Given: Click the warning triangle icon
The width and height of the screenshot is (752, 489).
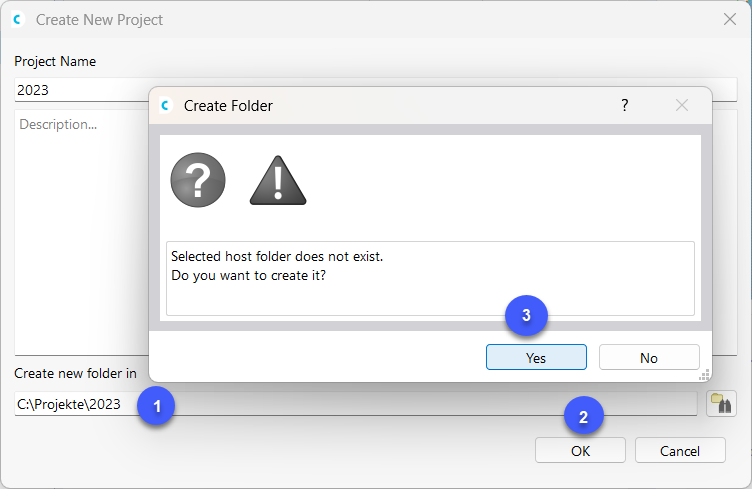Looking at the screenshot, I should coord(278,182).
